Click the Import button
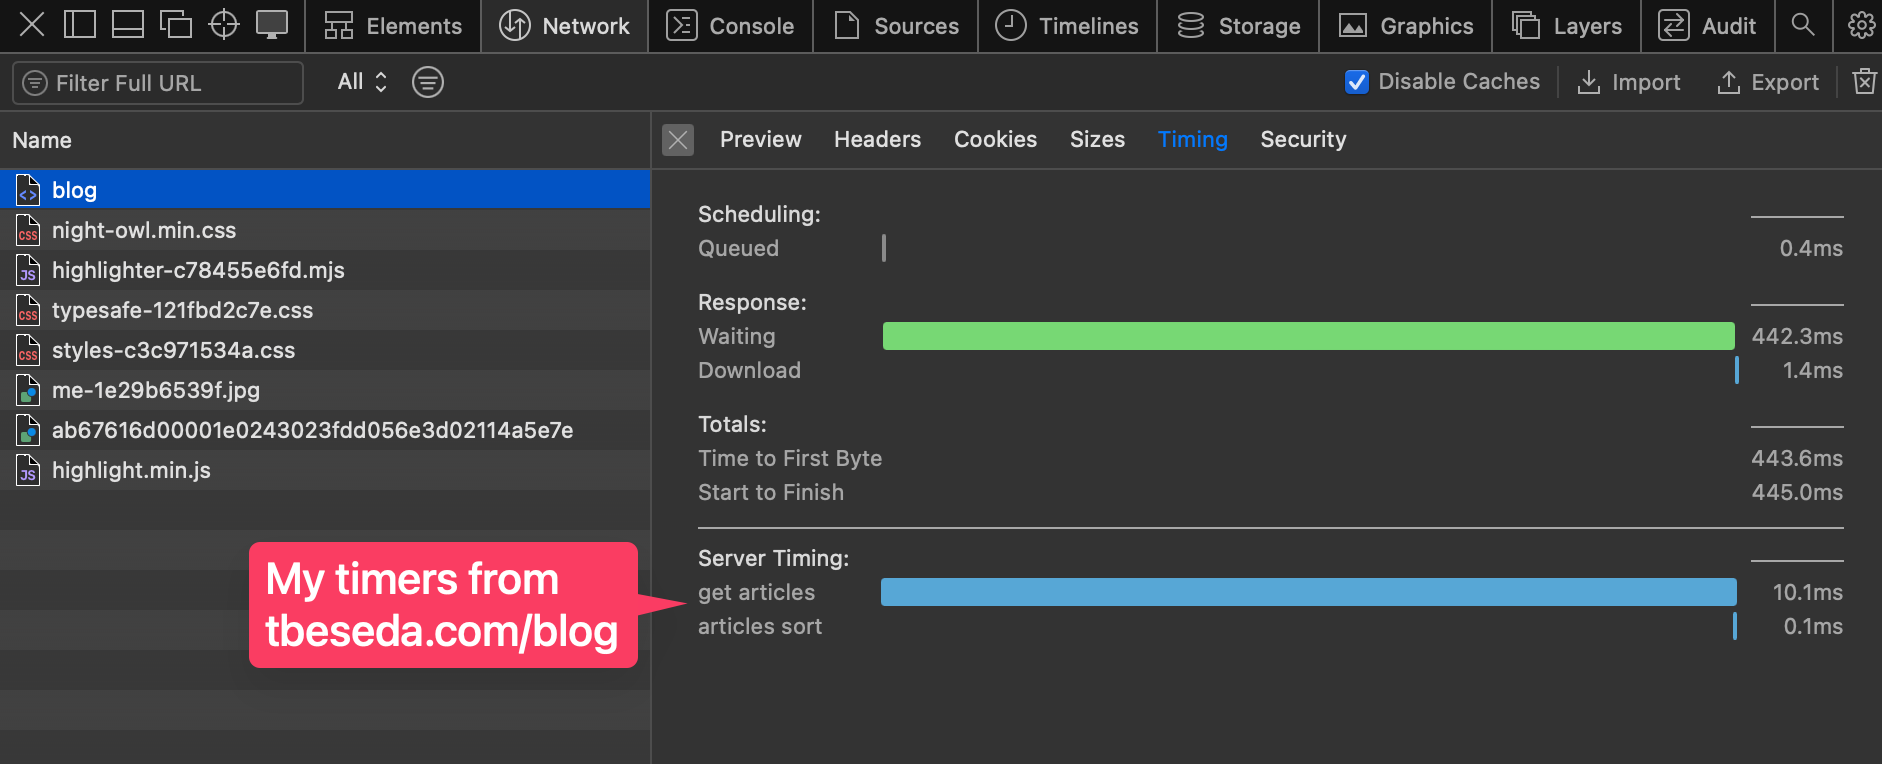 point(1628,82)
